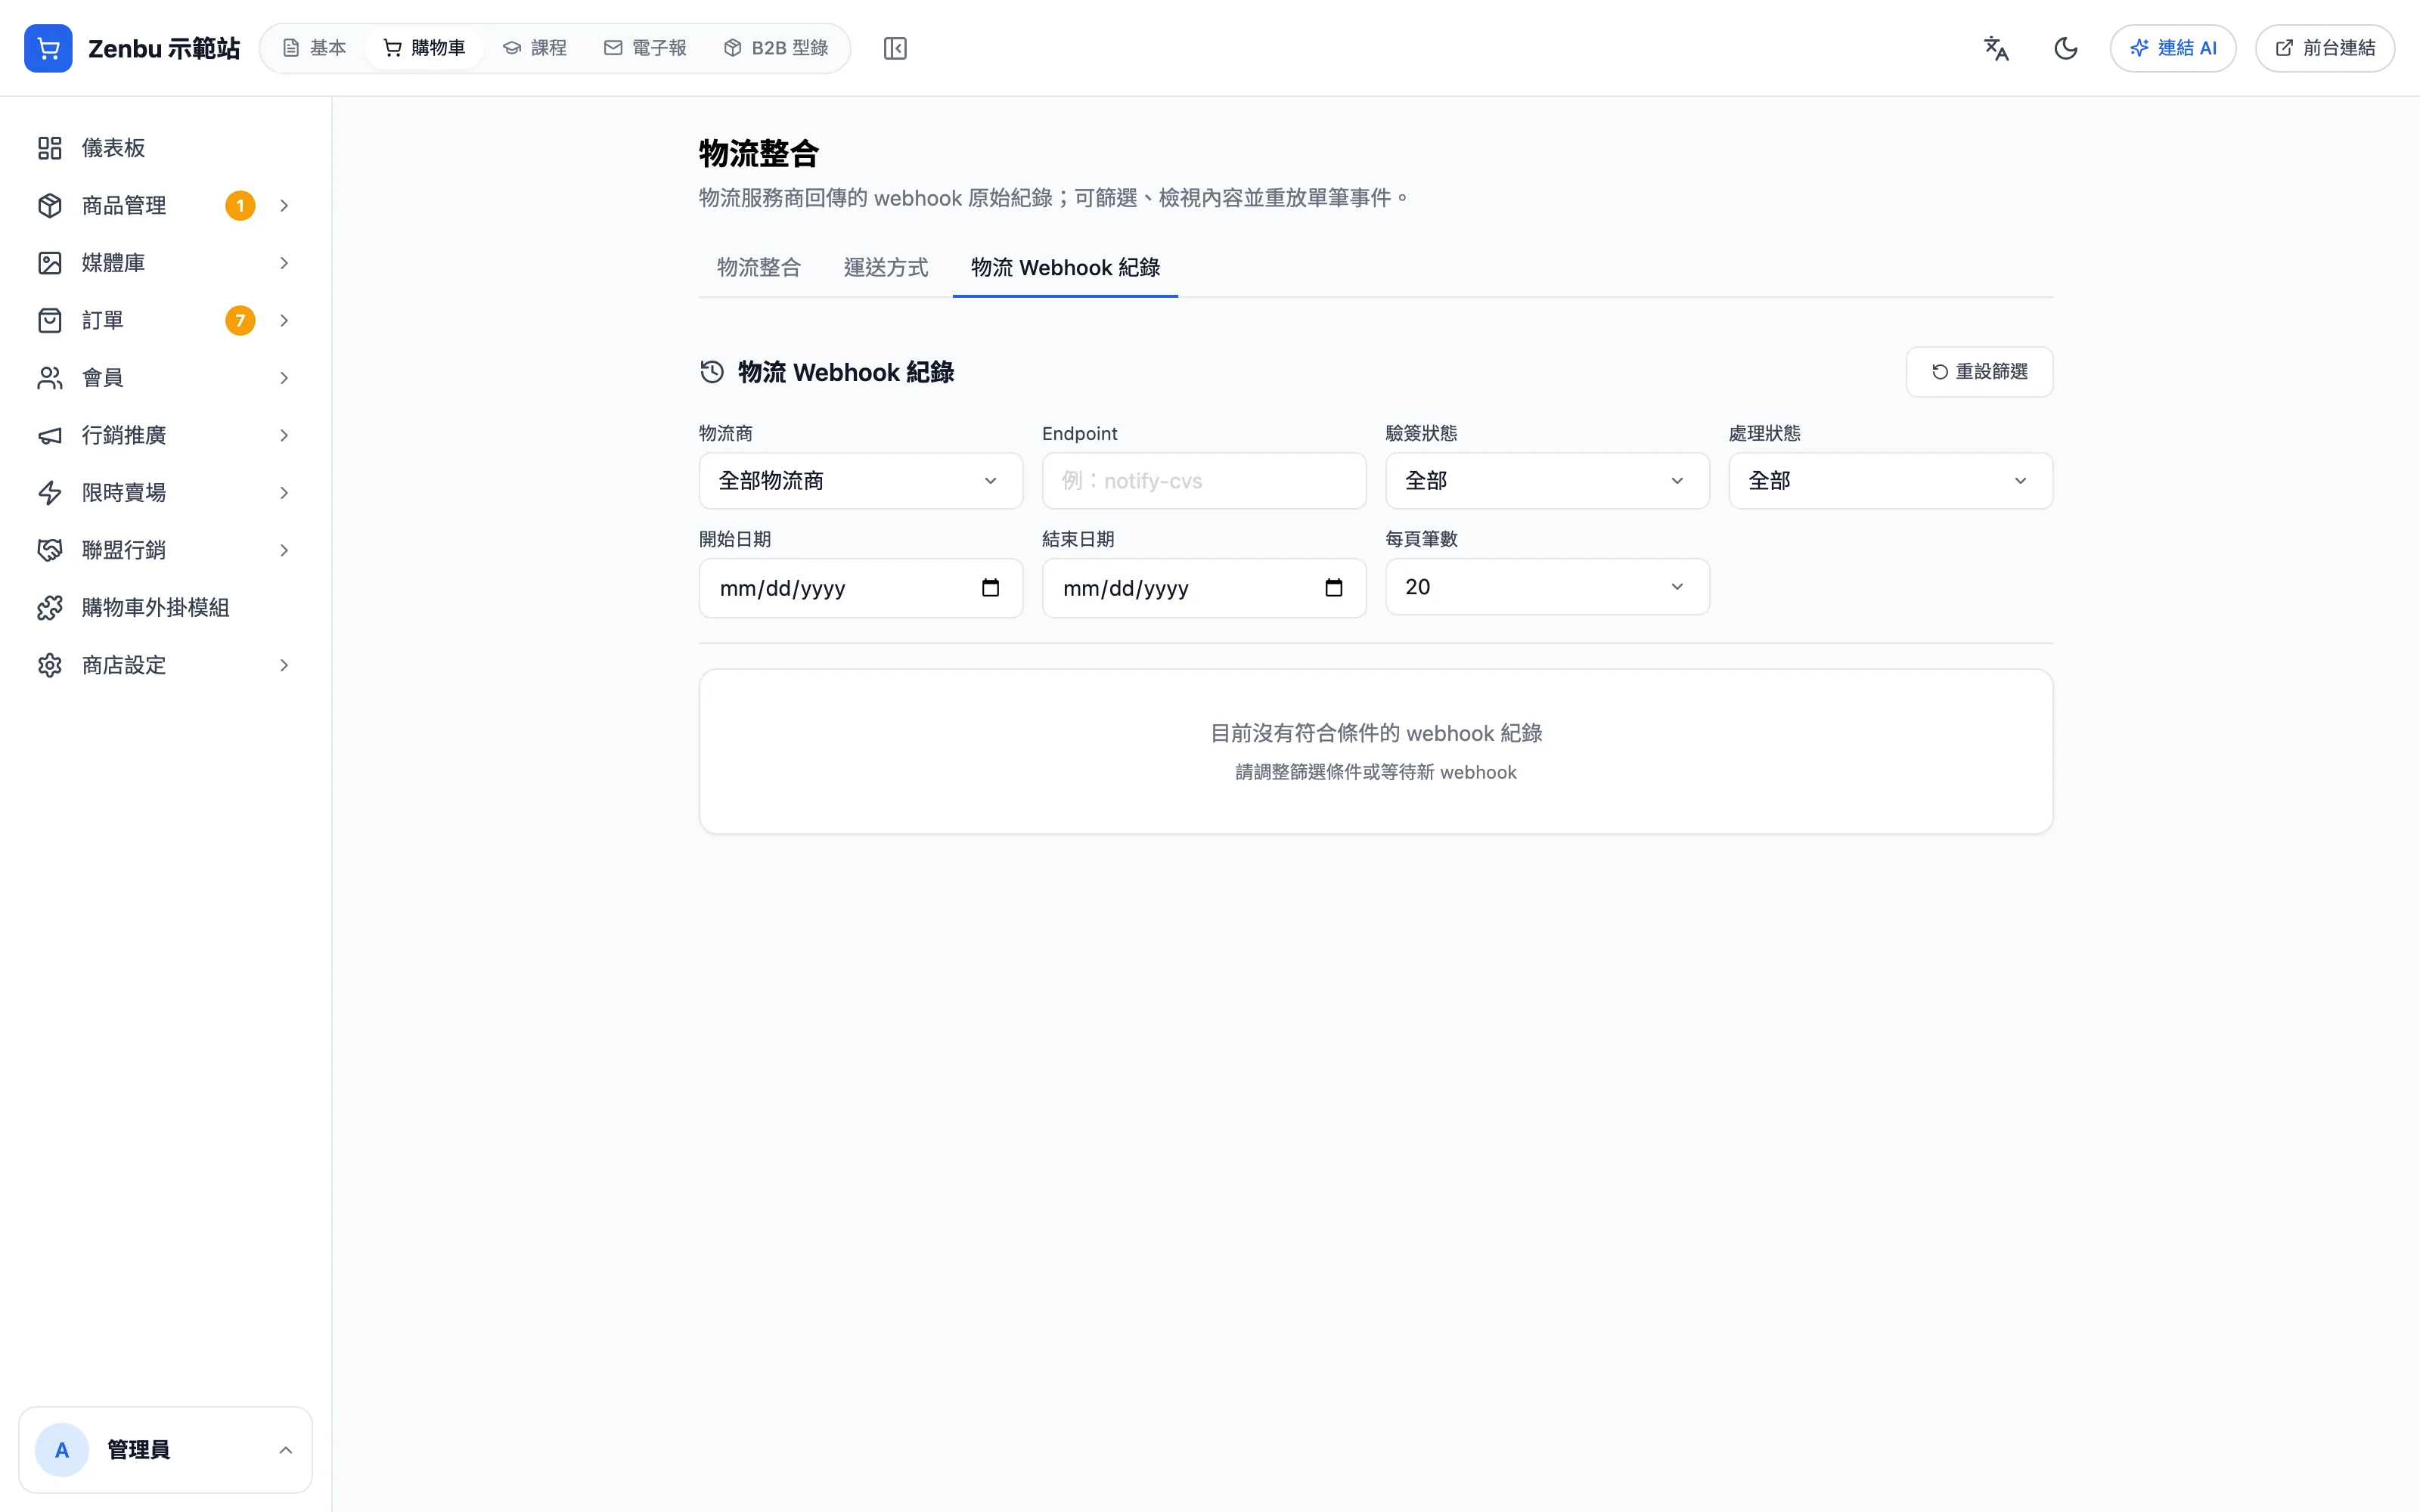This screenshot has width=2420, height=1512.
Task: Click the 媒體庫 image icon
Action: [50, 263]
